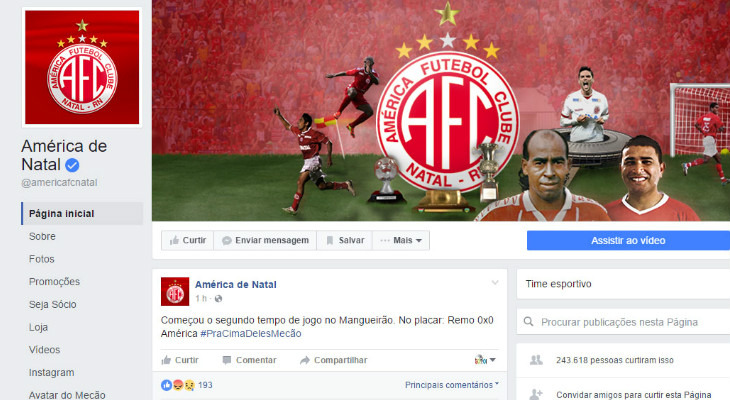Click the #PraCimaDelesMecão hashtag link

click(250, 333)
